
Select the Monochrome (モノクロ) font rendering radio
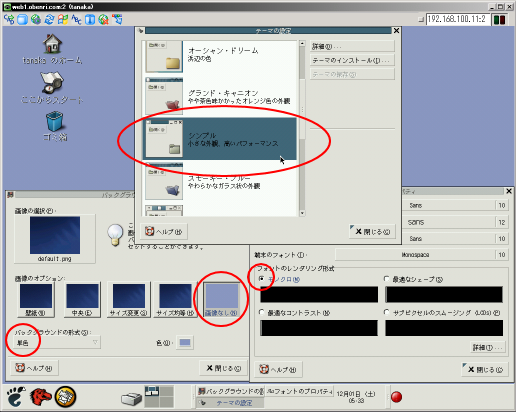click(262, 278)
